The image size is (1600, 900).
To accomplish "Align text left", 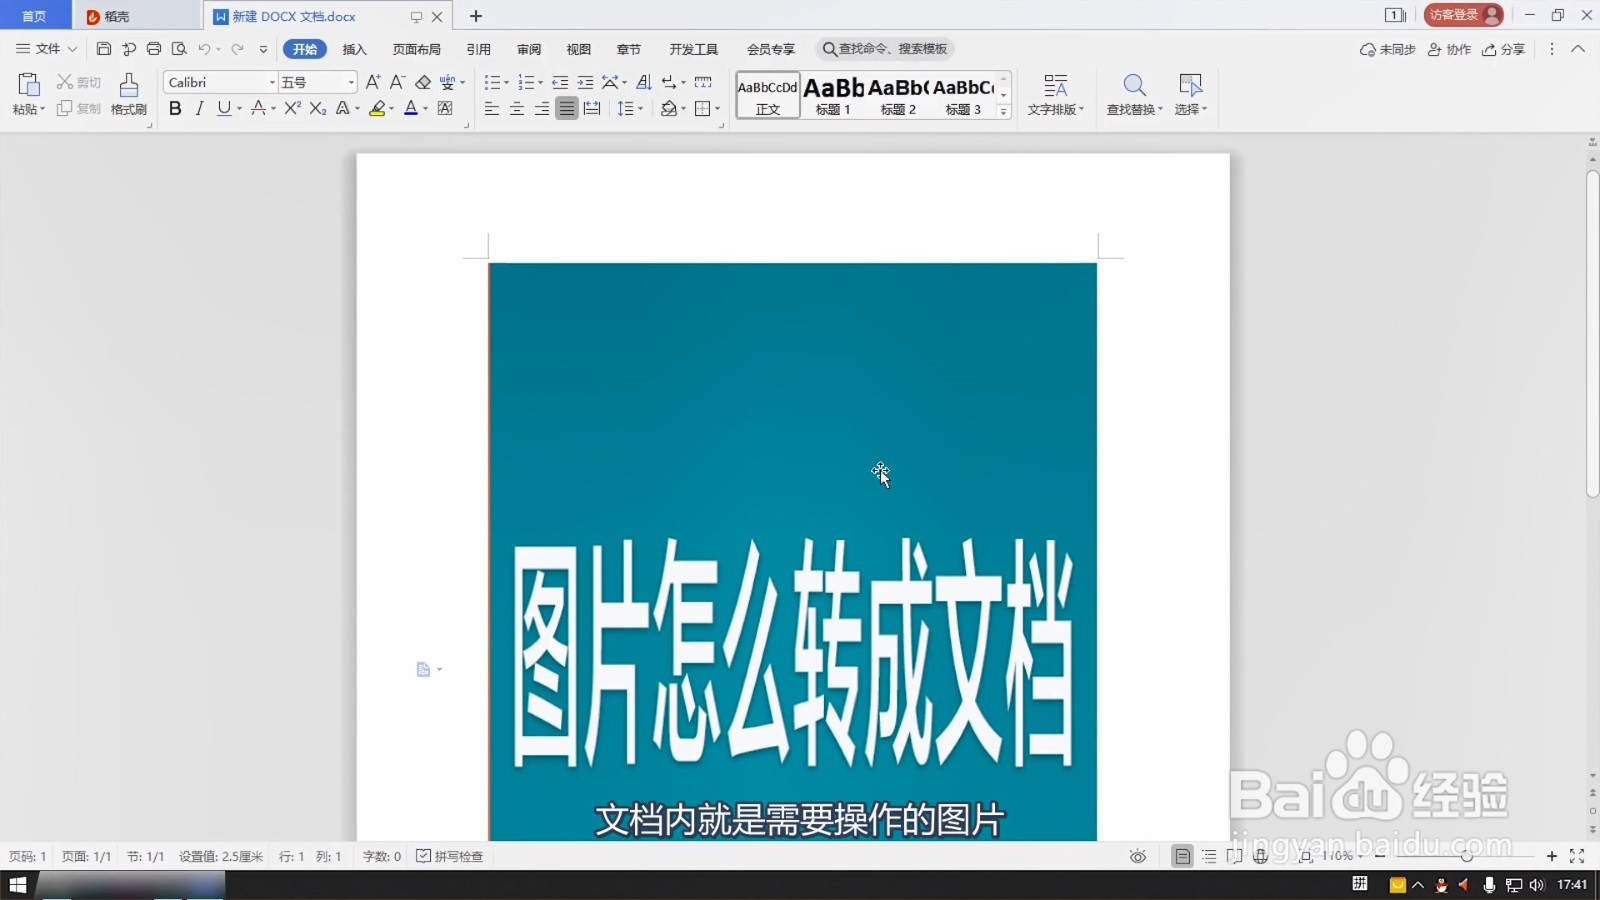I will (x=491, y=108).
